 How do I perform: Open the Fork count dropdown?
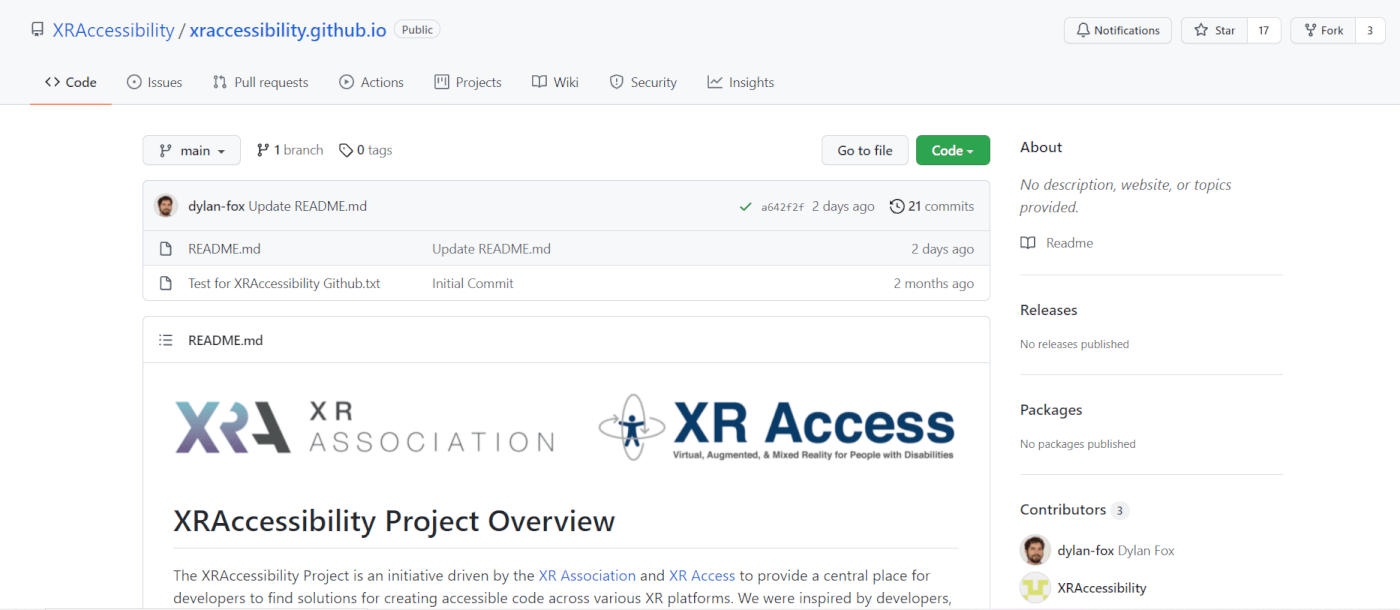pos(1371,30)
